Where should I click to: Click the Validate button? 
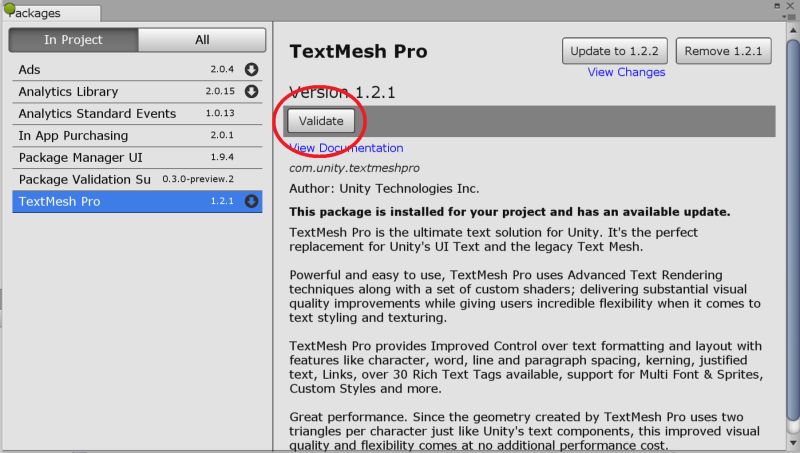click(321, 121)
